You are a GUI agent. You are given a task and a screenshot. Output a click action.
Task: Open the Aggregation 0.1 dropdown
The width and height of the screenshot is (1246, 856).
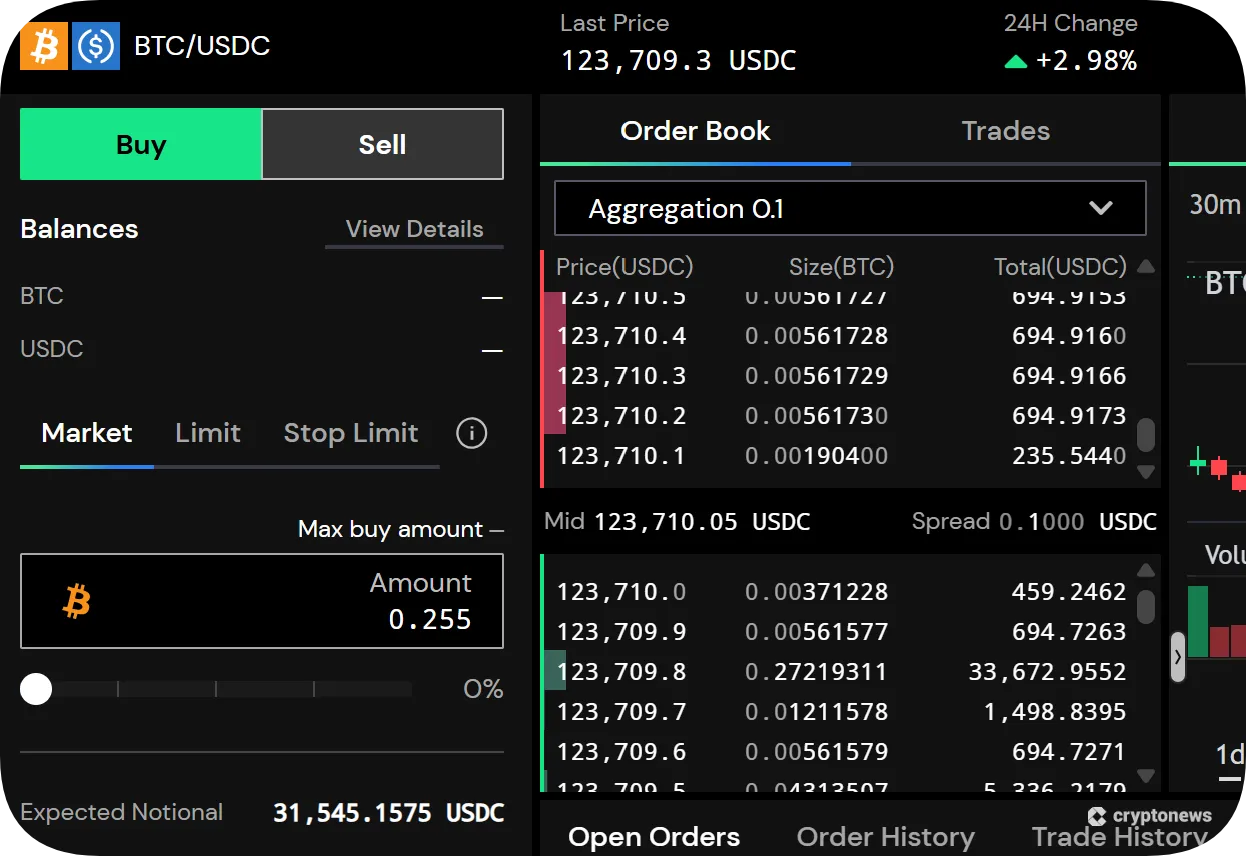tap(850, 208)
